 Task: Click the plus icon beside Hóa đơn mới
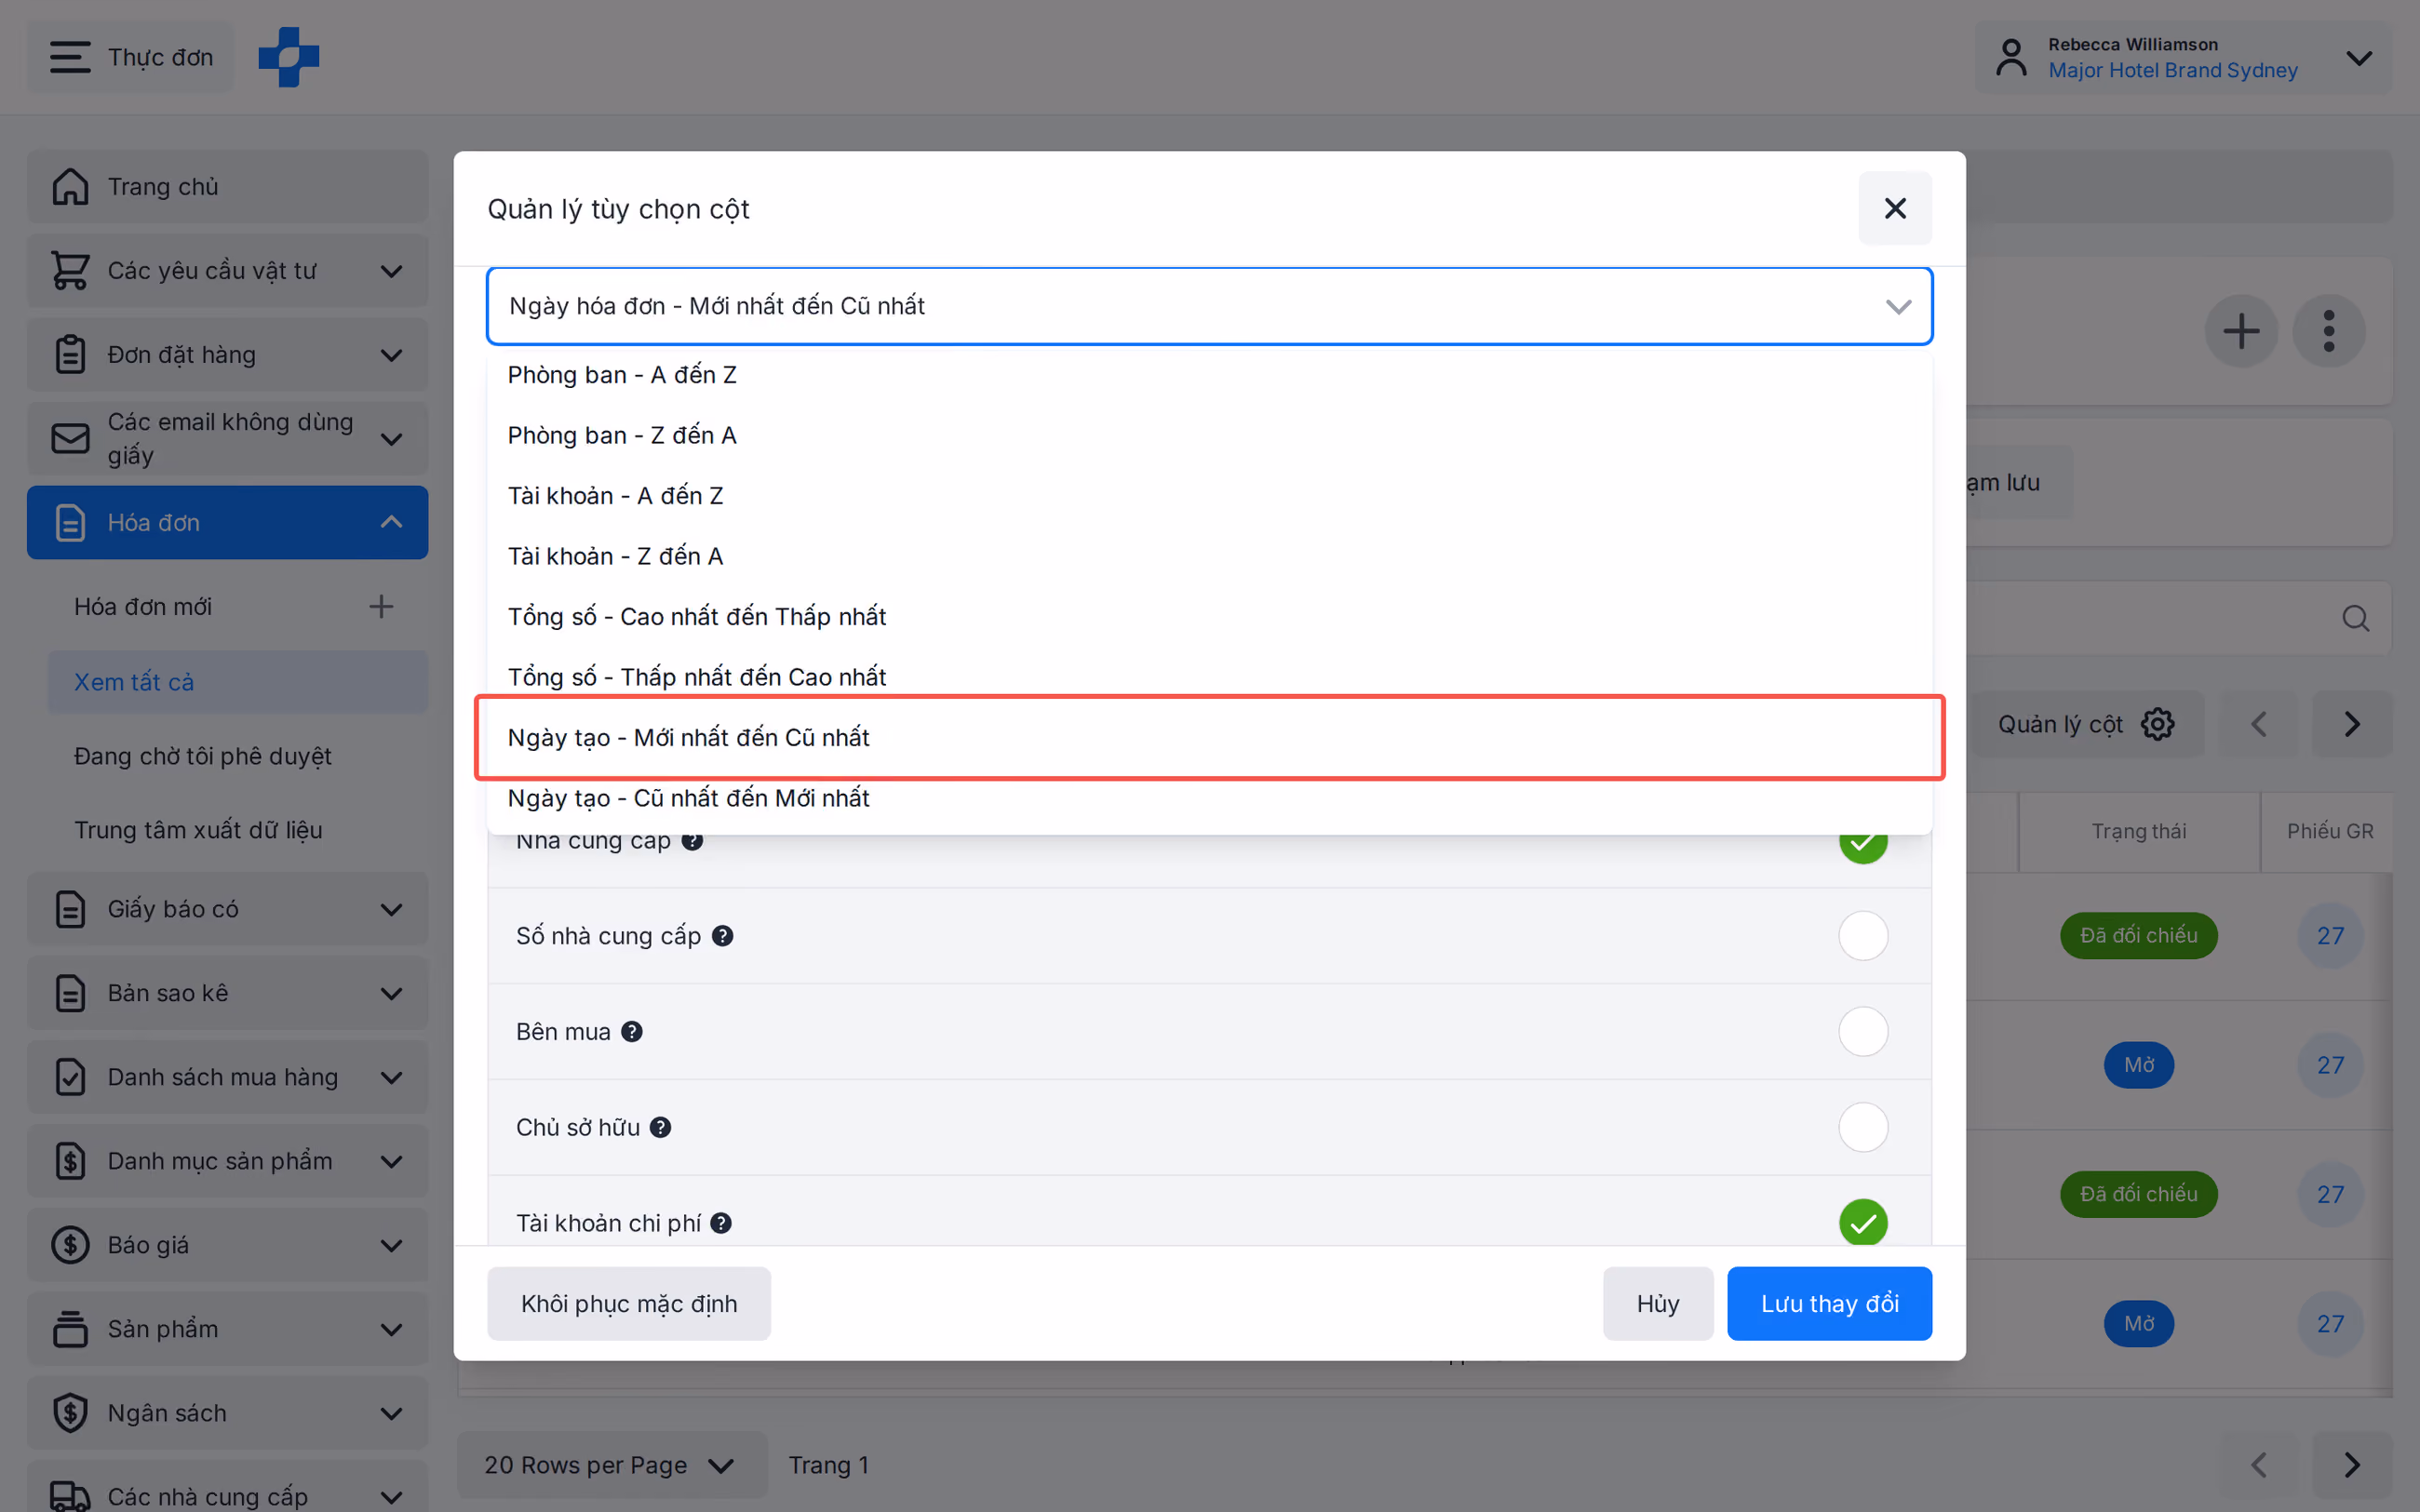(x=381, y=606)
